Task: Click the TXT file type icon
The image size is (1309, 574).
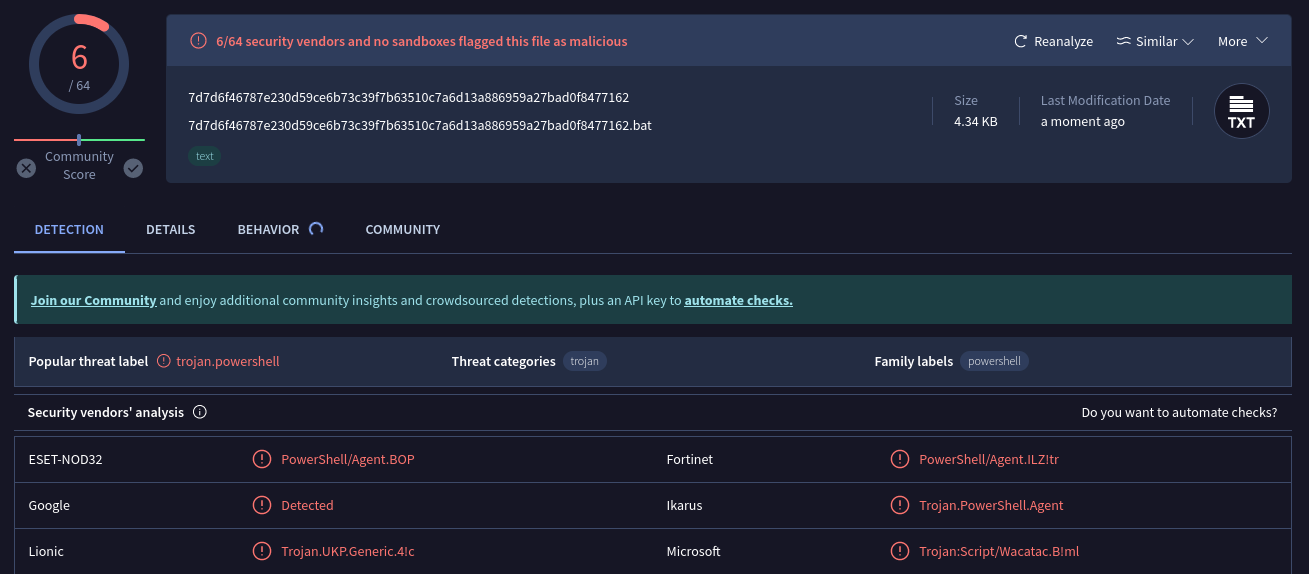Action: coord(1241,111)
